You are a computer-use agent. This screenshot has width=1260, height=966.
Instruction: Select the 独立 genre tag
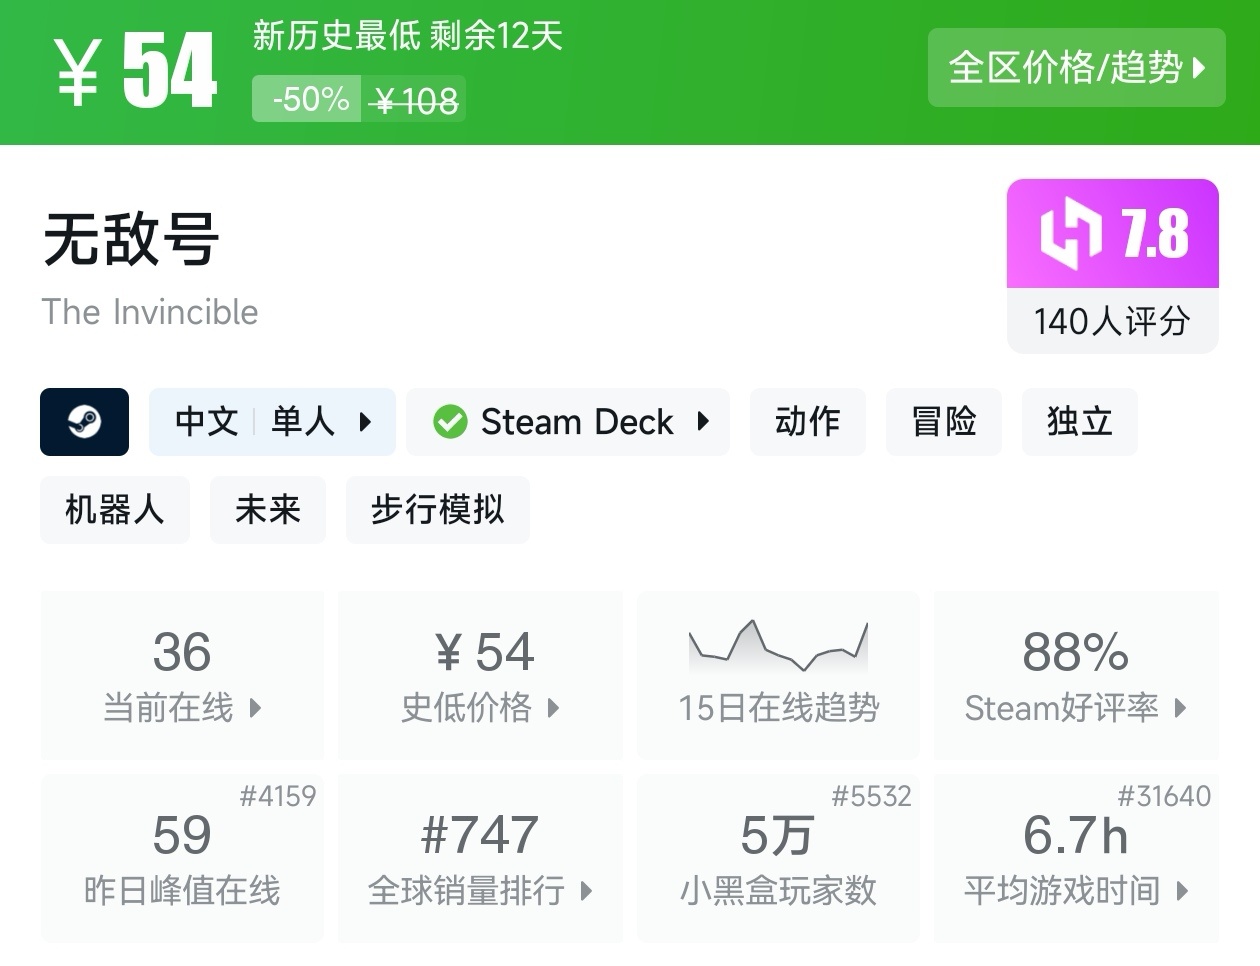1079,422
